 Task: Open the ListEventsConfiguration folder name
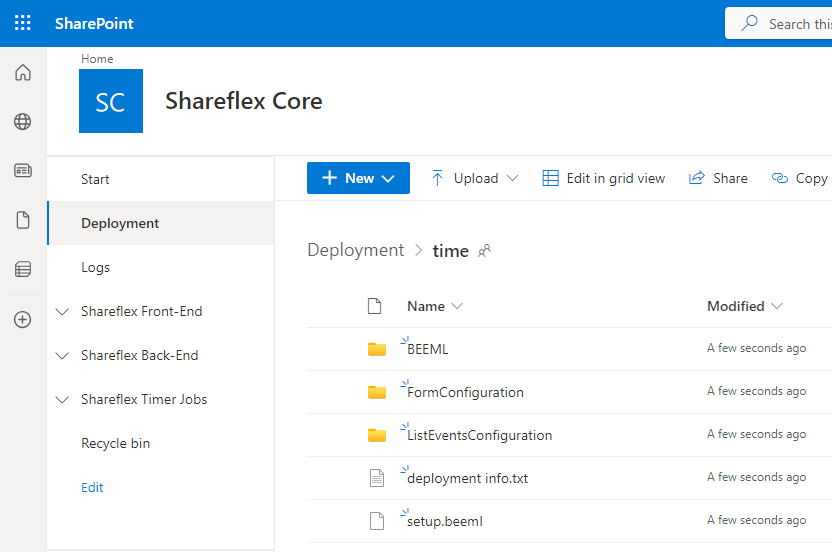coord(480,435)
